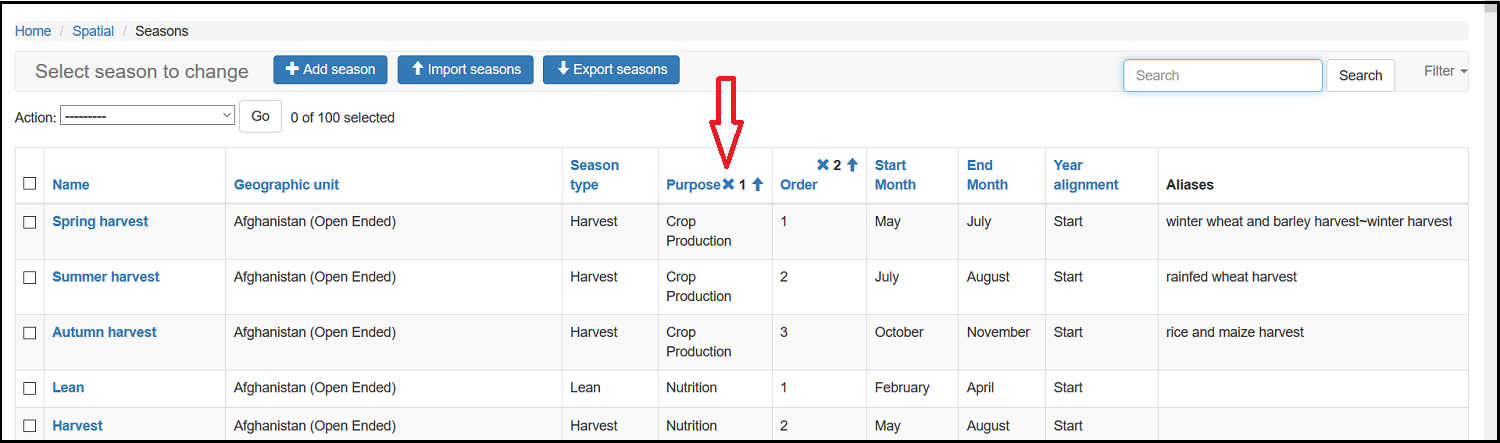Check the Spring harvest row checkbox
The height and width of the screenshot is (443, 1500).
click(x=30, y=222)
